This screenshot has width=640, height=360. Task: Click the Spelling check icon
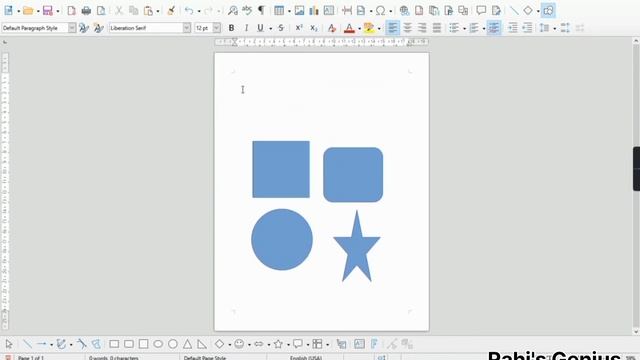[247, 11]
